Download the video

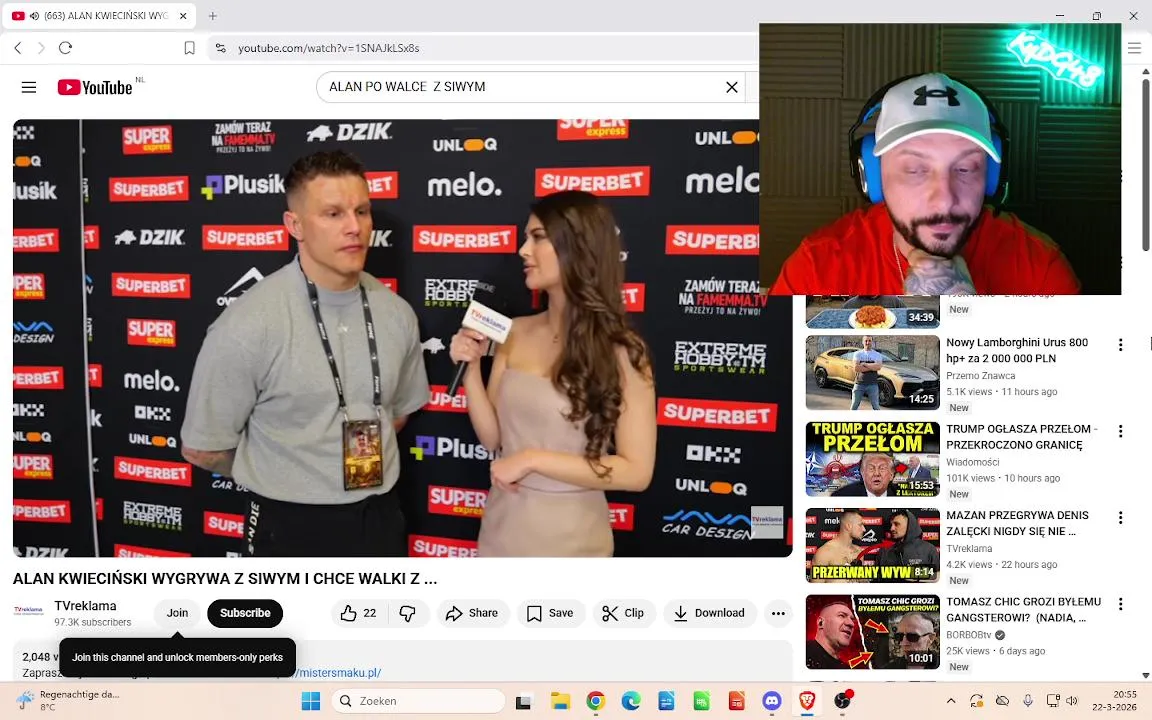point(710,613)
